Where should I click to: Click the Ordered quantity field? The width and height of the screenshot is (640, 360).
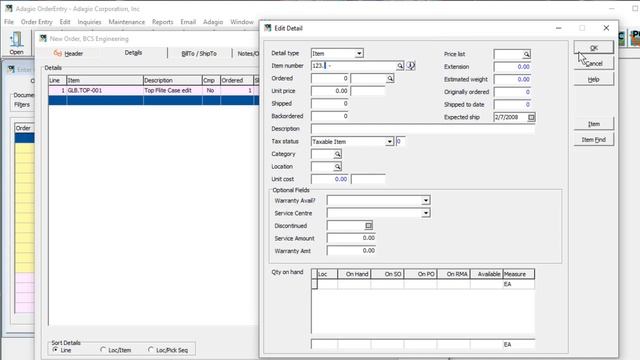tap(330, 78)
